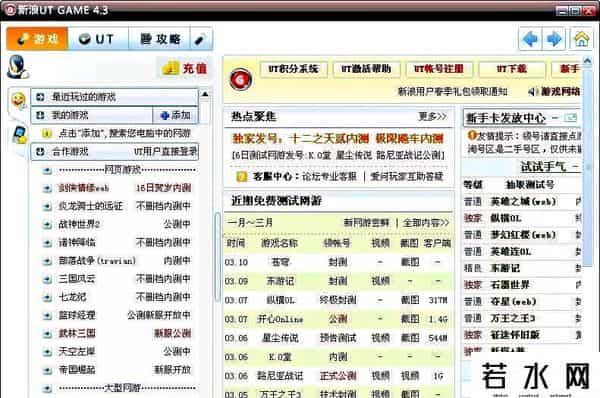Viewport: 600px width, 398px height.
Task: Click 预售测试 in 星尘传说 row
Action: pos(338,338)
